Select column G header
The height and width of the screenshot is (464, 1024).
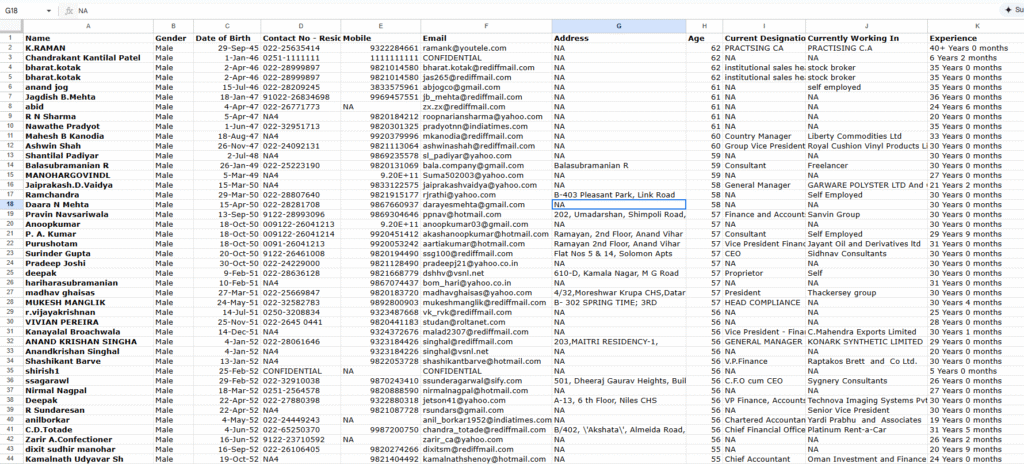tap(619, 25)
